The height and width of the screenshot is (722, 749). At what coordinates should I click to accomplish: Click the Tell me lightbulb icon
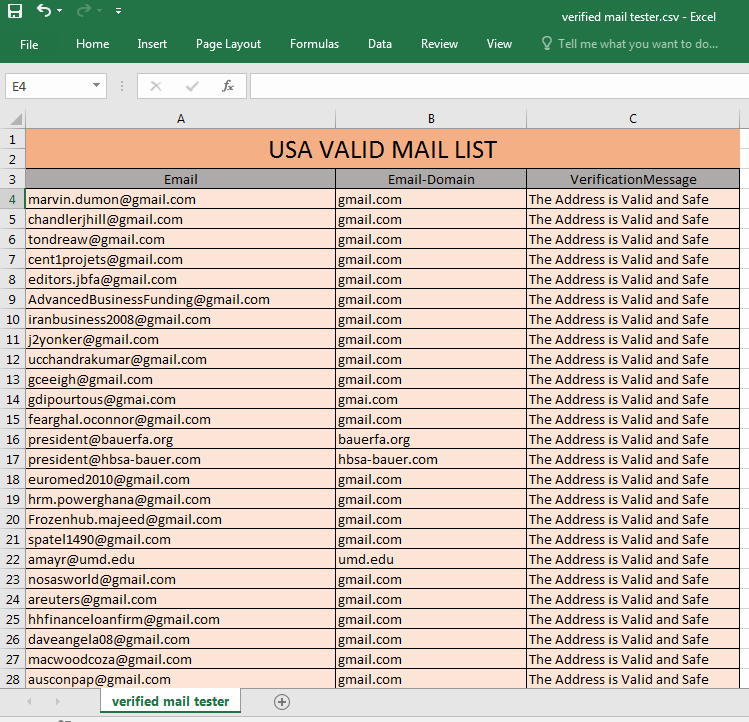tap(546, 44)
